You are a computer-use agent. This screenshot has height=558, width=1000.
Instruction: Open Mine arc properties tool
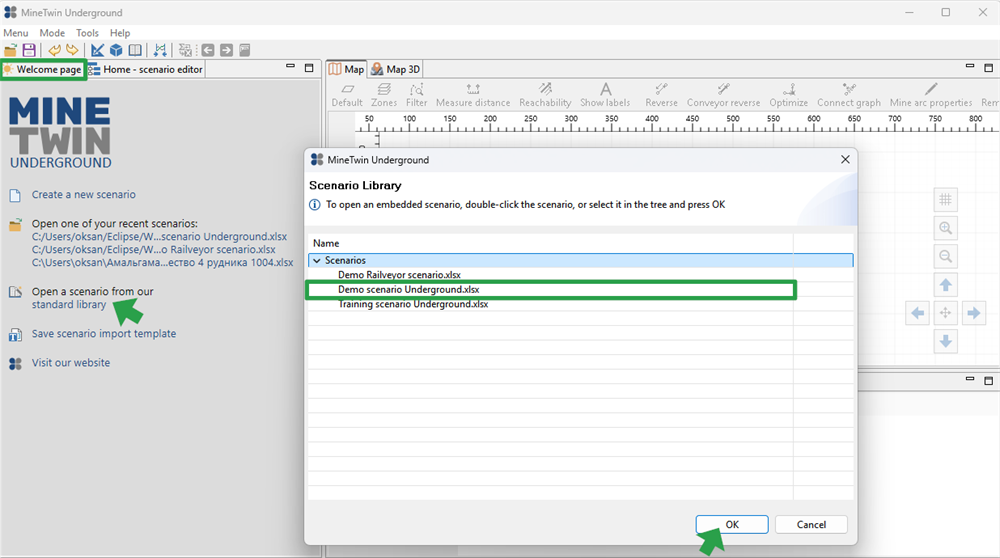931,95
